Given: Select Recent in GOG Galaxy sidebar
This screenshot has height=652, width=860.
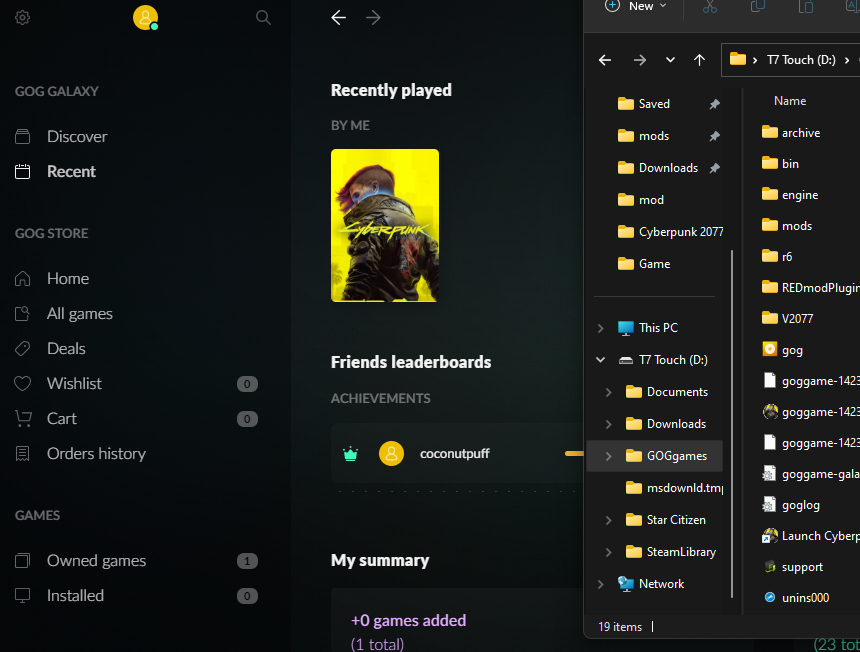Looking at the screenshot, I should (71, 172).
